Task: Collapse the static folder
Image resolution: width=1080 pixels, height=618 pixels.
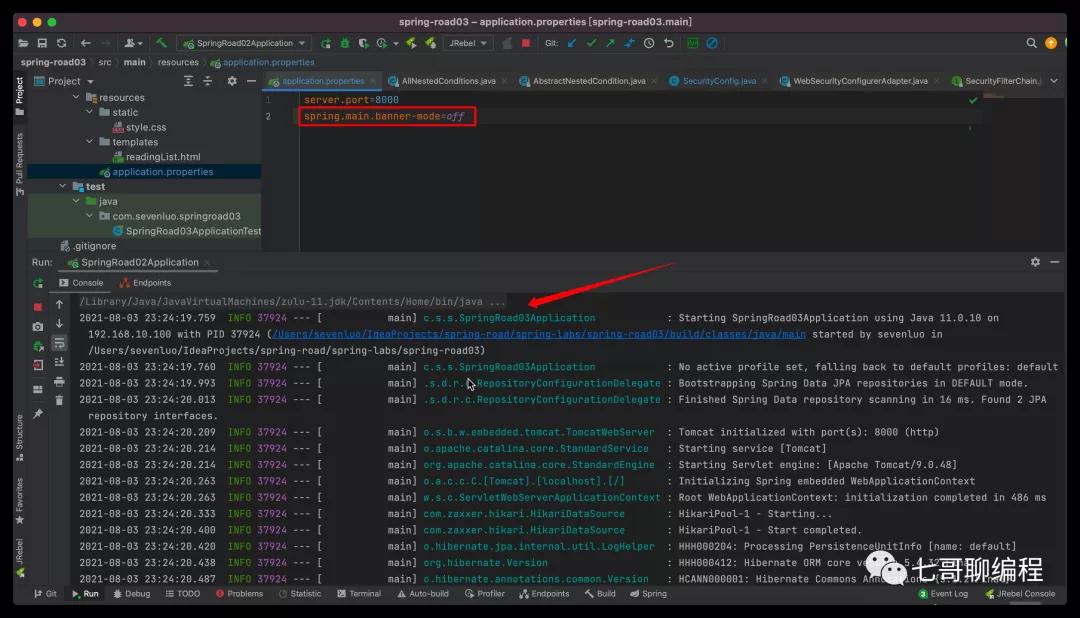Action: tap(90, 112)
